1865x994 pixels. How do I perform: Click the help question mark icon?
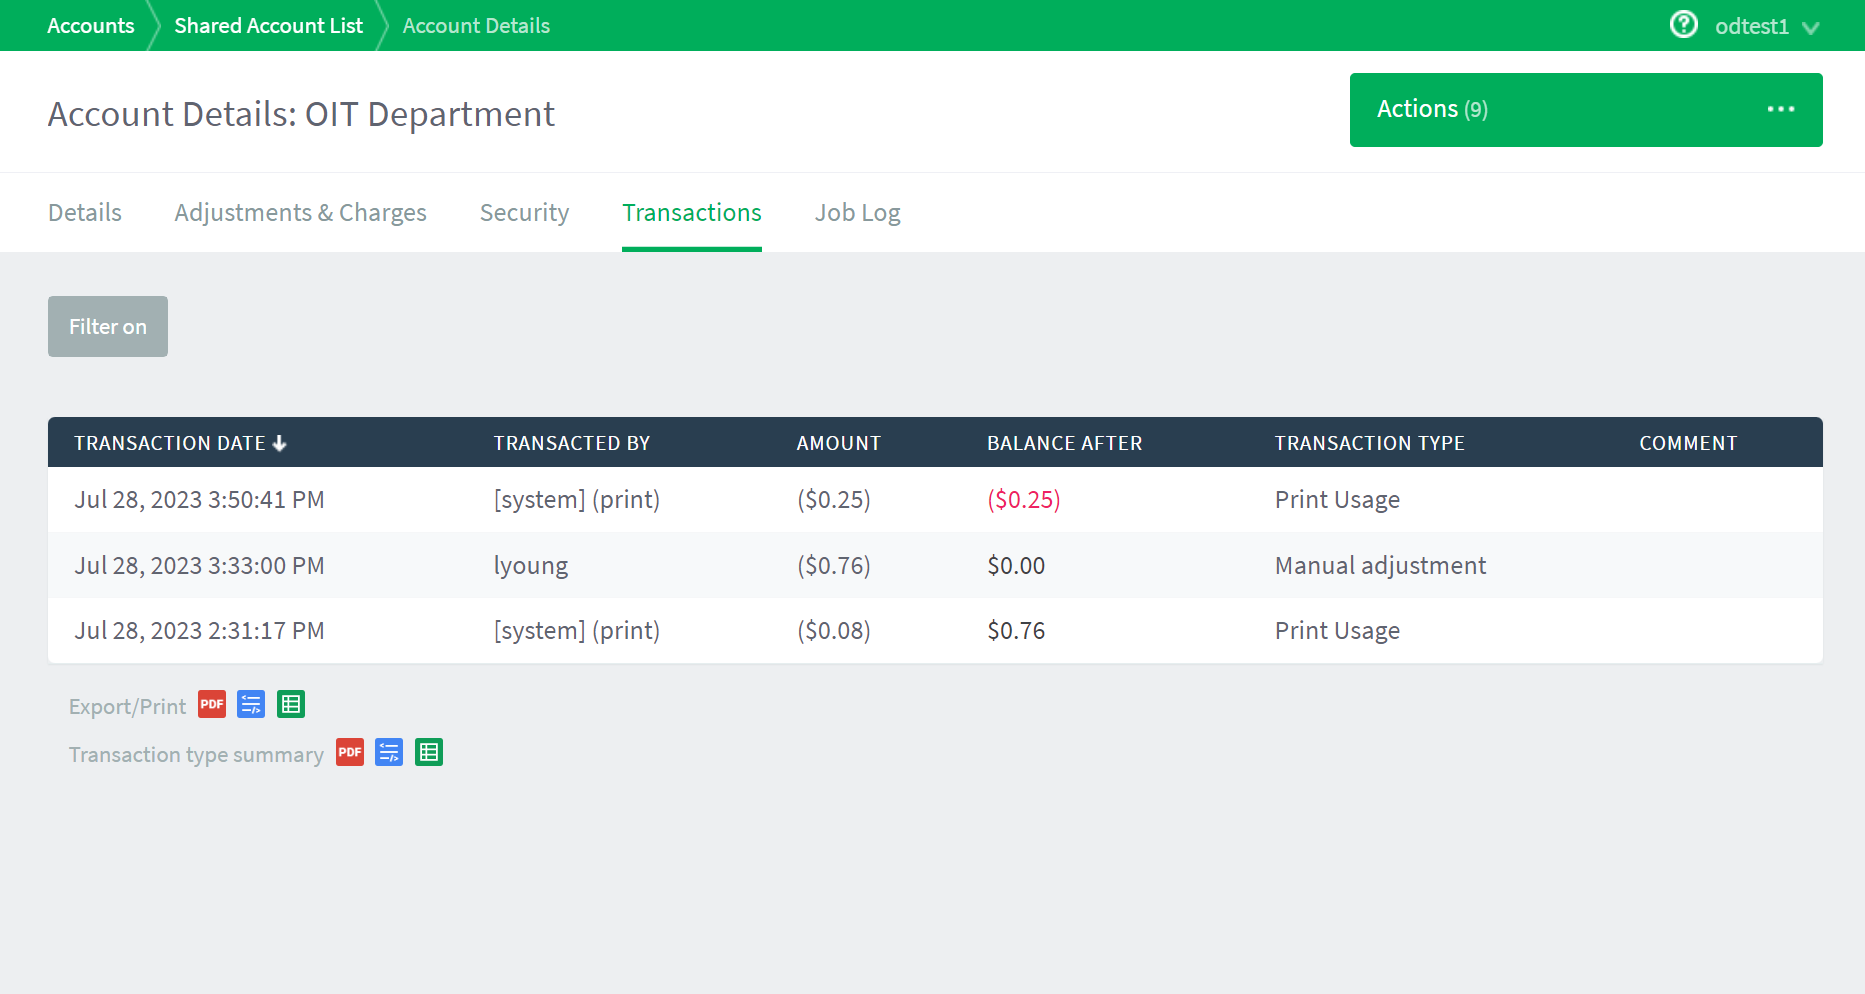tap(1684, 24)
